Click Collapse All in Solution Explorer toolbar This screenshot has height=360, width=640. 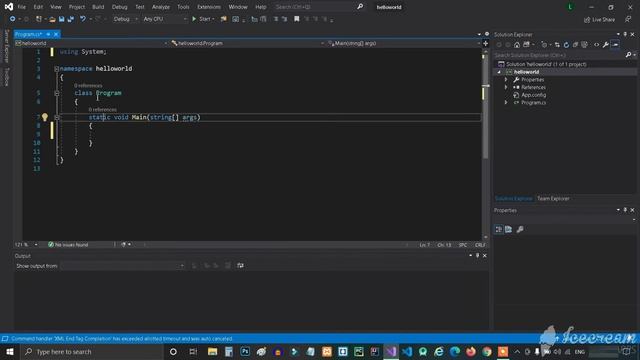point(575,44)
